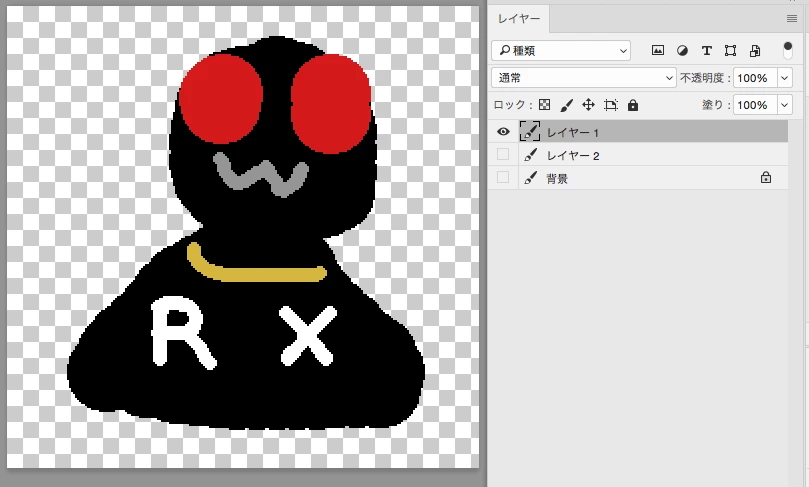Lock image pixels brush icon
This screenshot has height=487, width=809.
567,105
